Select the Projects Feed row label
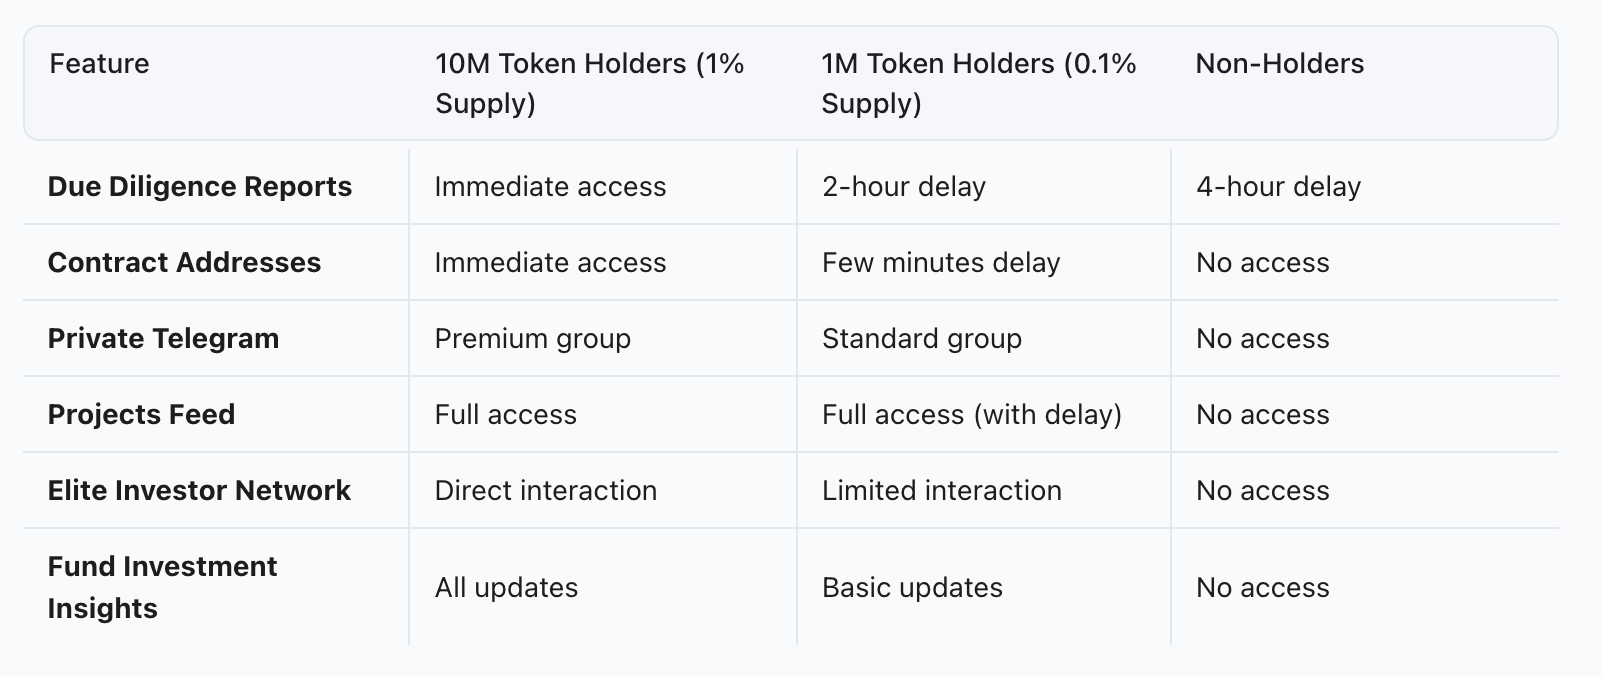Screen dimensions: 1602x676 tap(141, 415)
